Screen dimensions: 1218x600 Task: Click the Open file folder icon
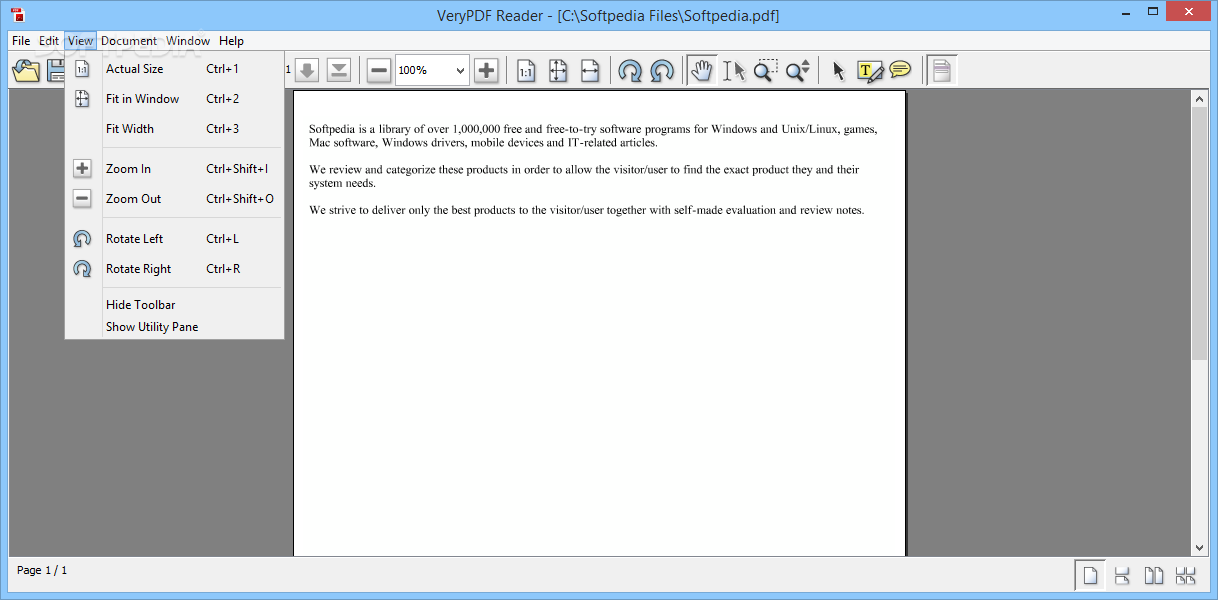(25, 70)
